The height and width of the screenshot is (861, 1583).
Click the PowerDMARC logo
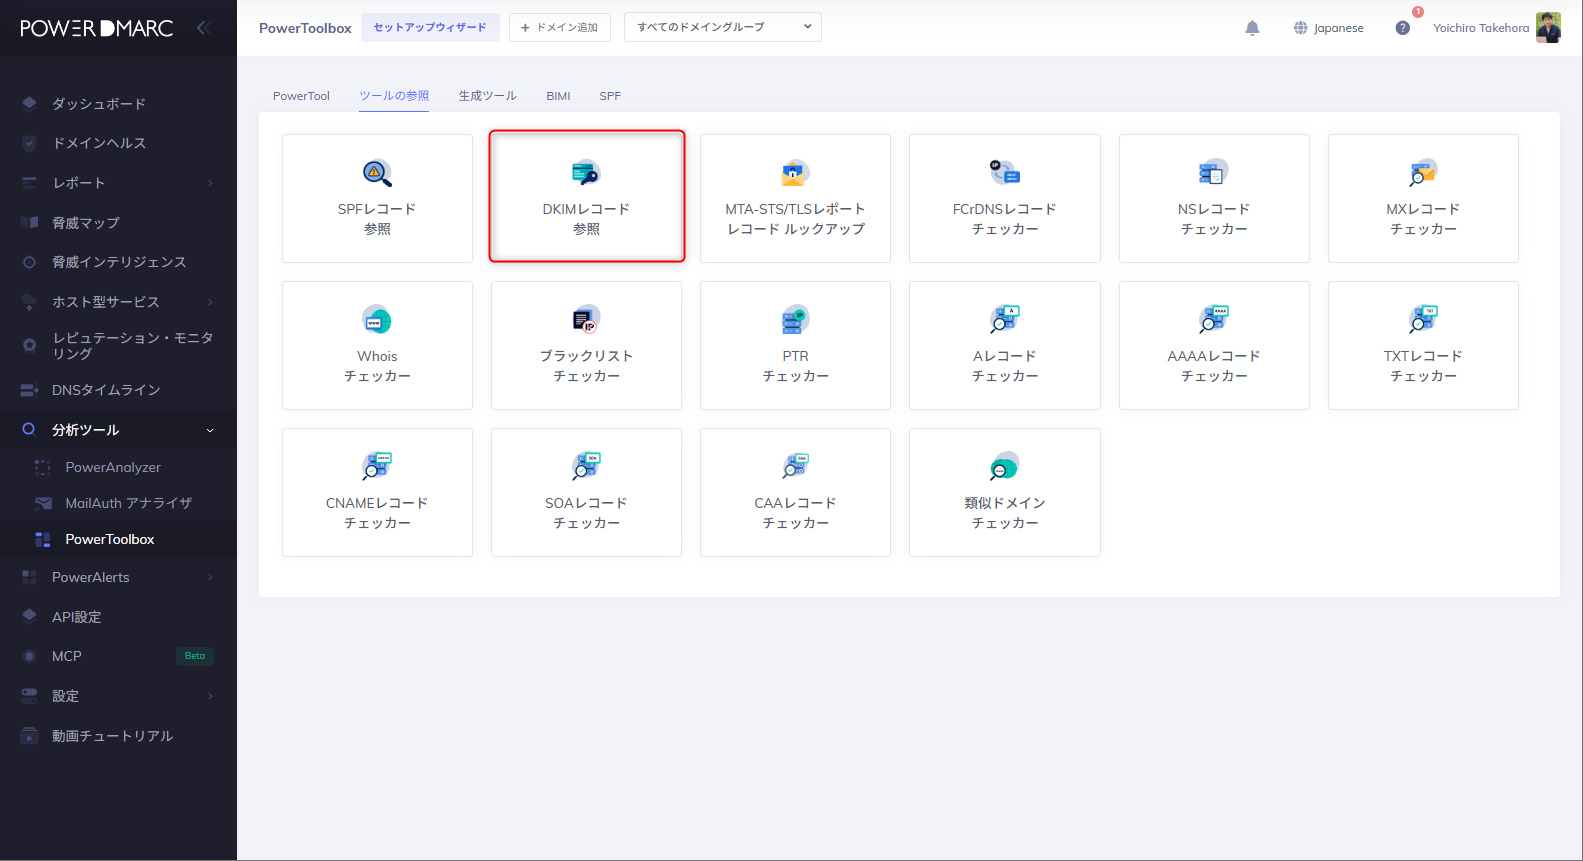pyautogui.click(x=97, y=28)
